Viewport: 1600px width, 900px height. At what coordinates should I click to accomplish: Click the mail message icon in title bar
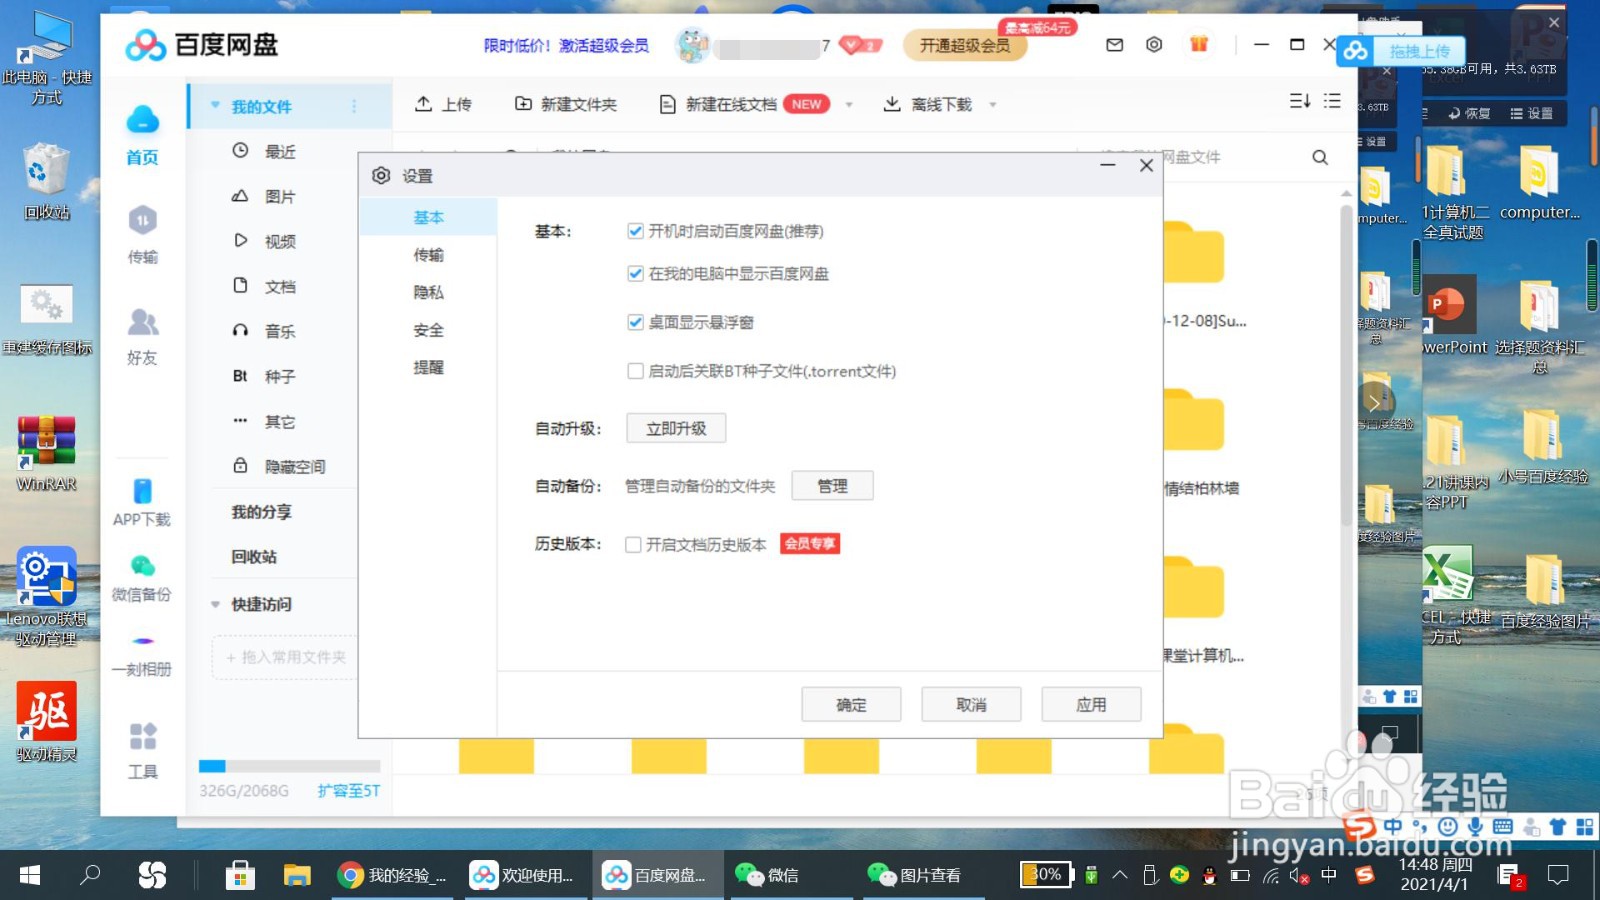click(x=1114, y=45)
